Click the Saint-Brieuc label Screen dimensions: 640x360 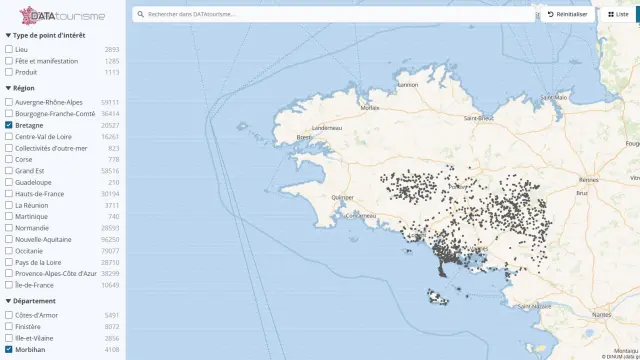479,118
